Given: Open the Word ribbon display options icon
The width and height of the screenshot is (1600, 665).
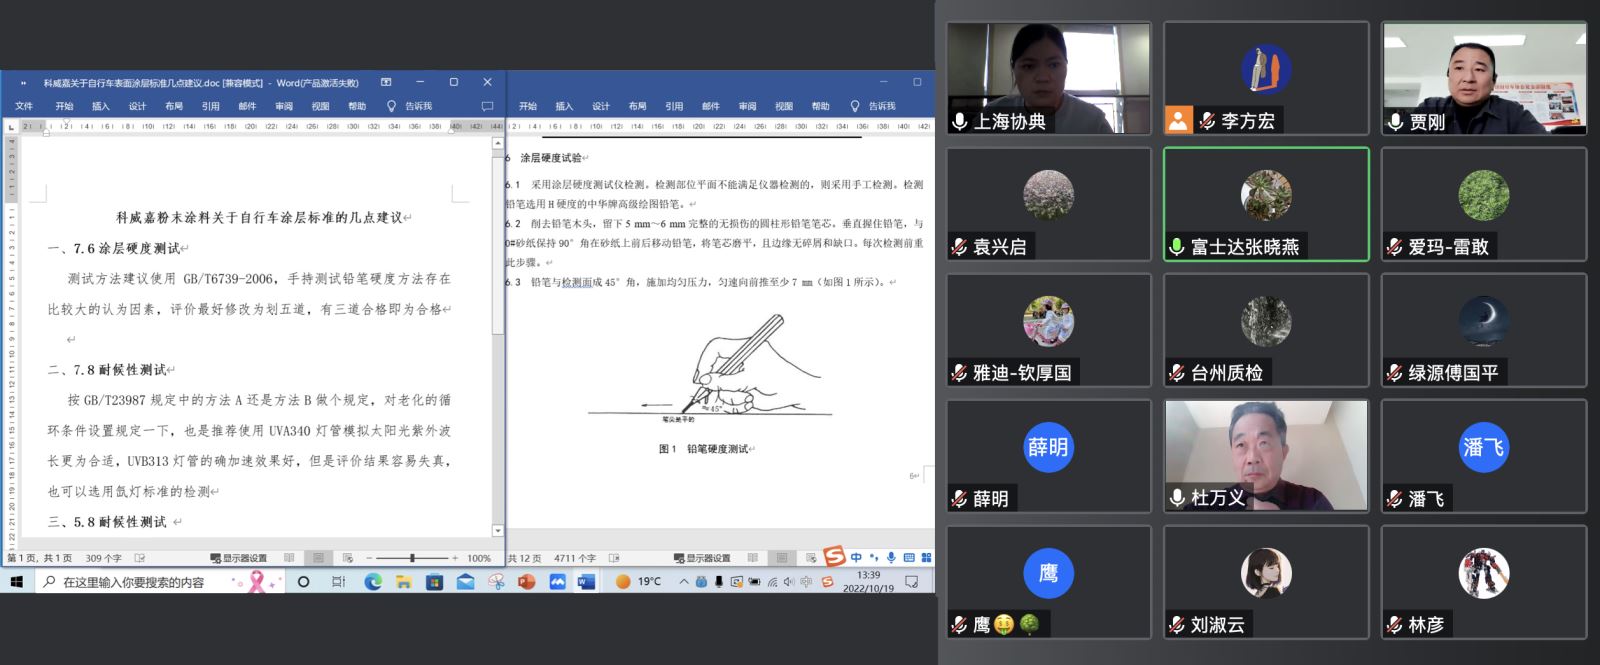Looking at the screenshot, I should point(386,82).
